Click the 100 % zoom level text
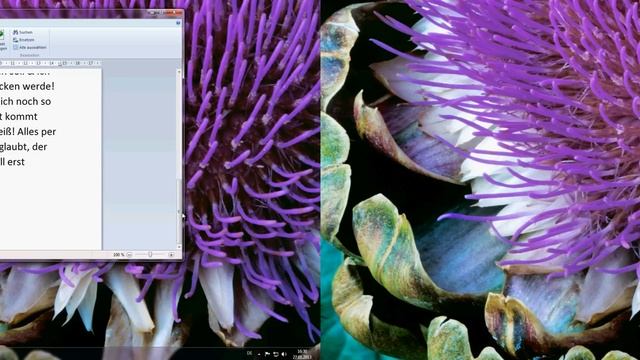The width and height of the screenshot is (640, 360). click(x=118, y=255)
